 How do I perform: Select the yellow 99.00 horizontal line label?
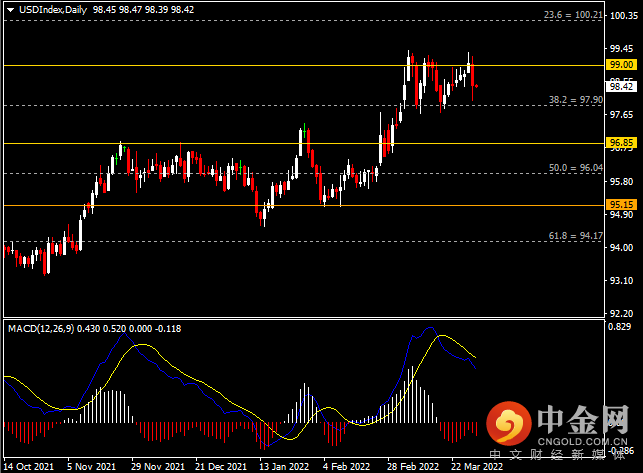tap(621, 65)
